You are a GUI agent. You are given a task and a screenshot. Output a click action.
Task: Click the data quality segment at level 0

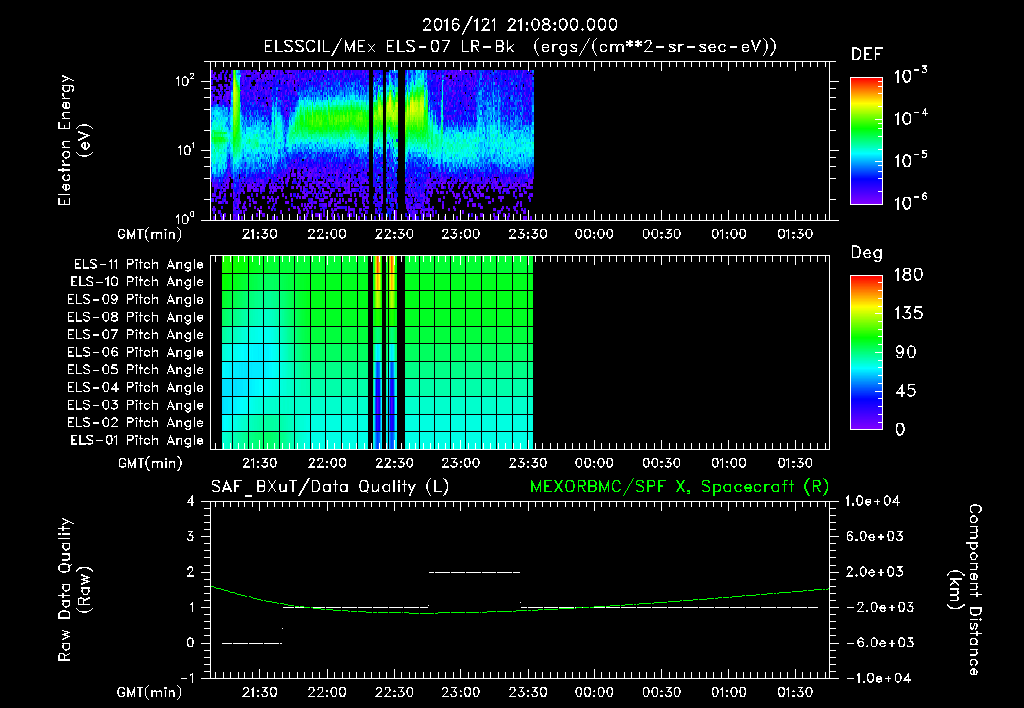252,643
